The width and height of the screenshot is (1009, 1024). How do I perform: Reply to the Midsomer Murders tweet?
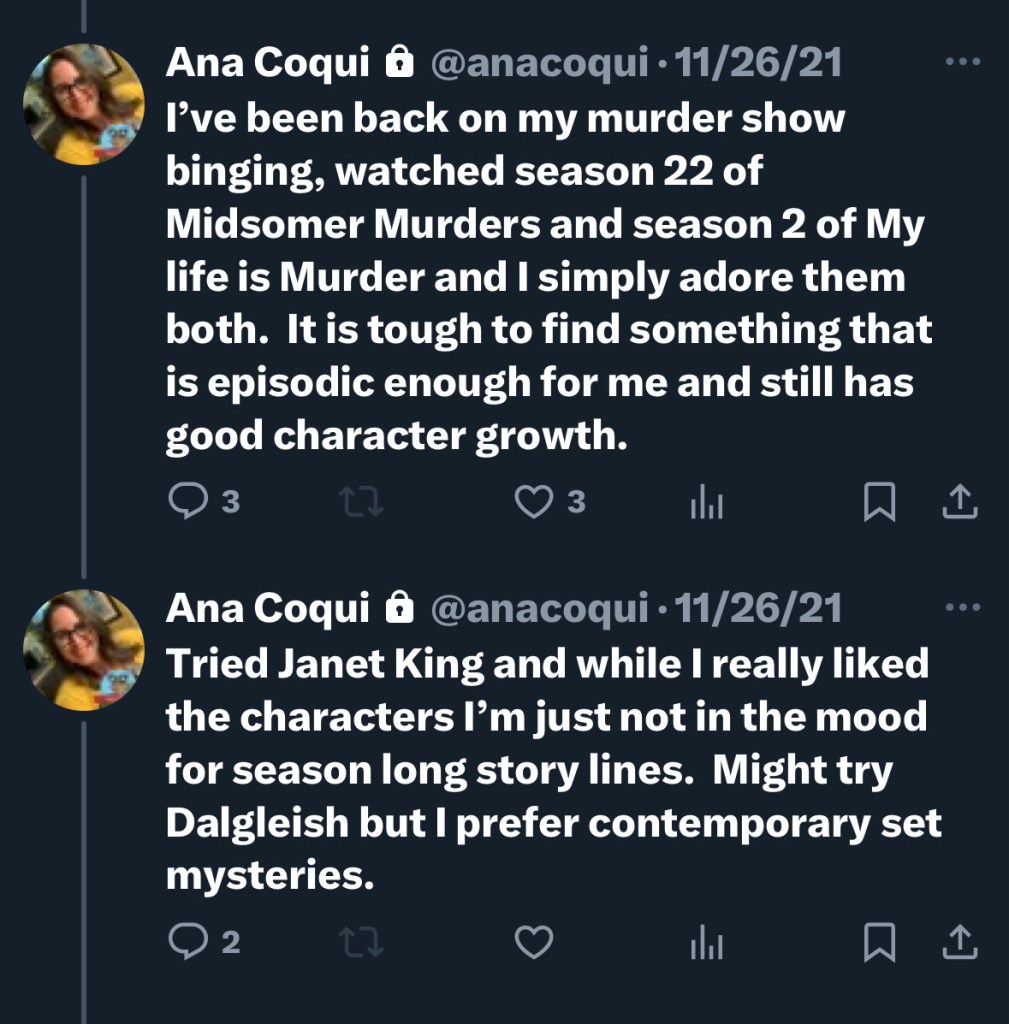point(188,503)
